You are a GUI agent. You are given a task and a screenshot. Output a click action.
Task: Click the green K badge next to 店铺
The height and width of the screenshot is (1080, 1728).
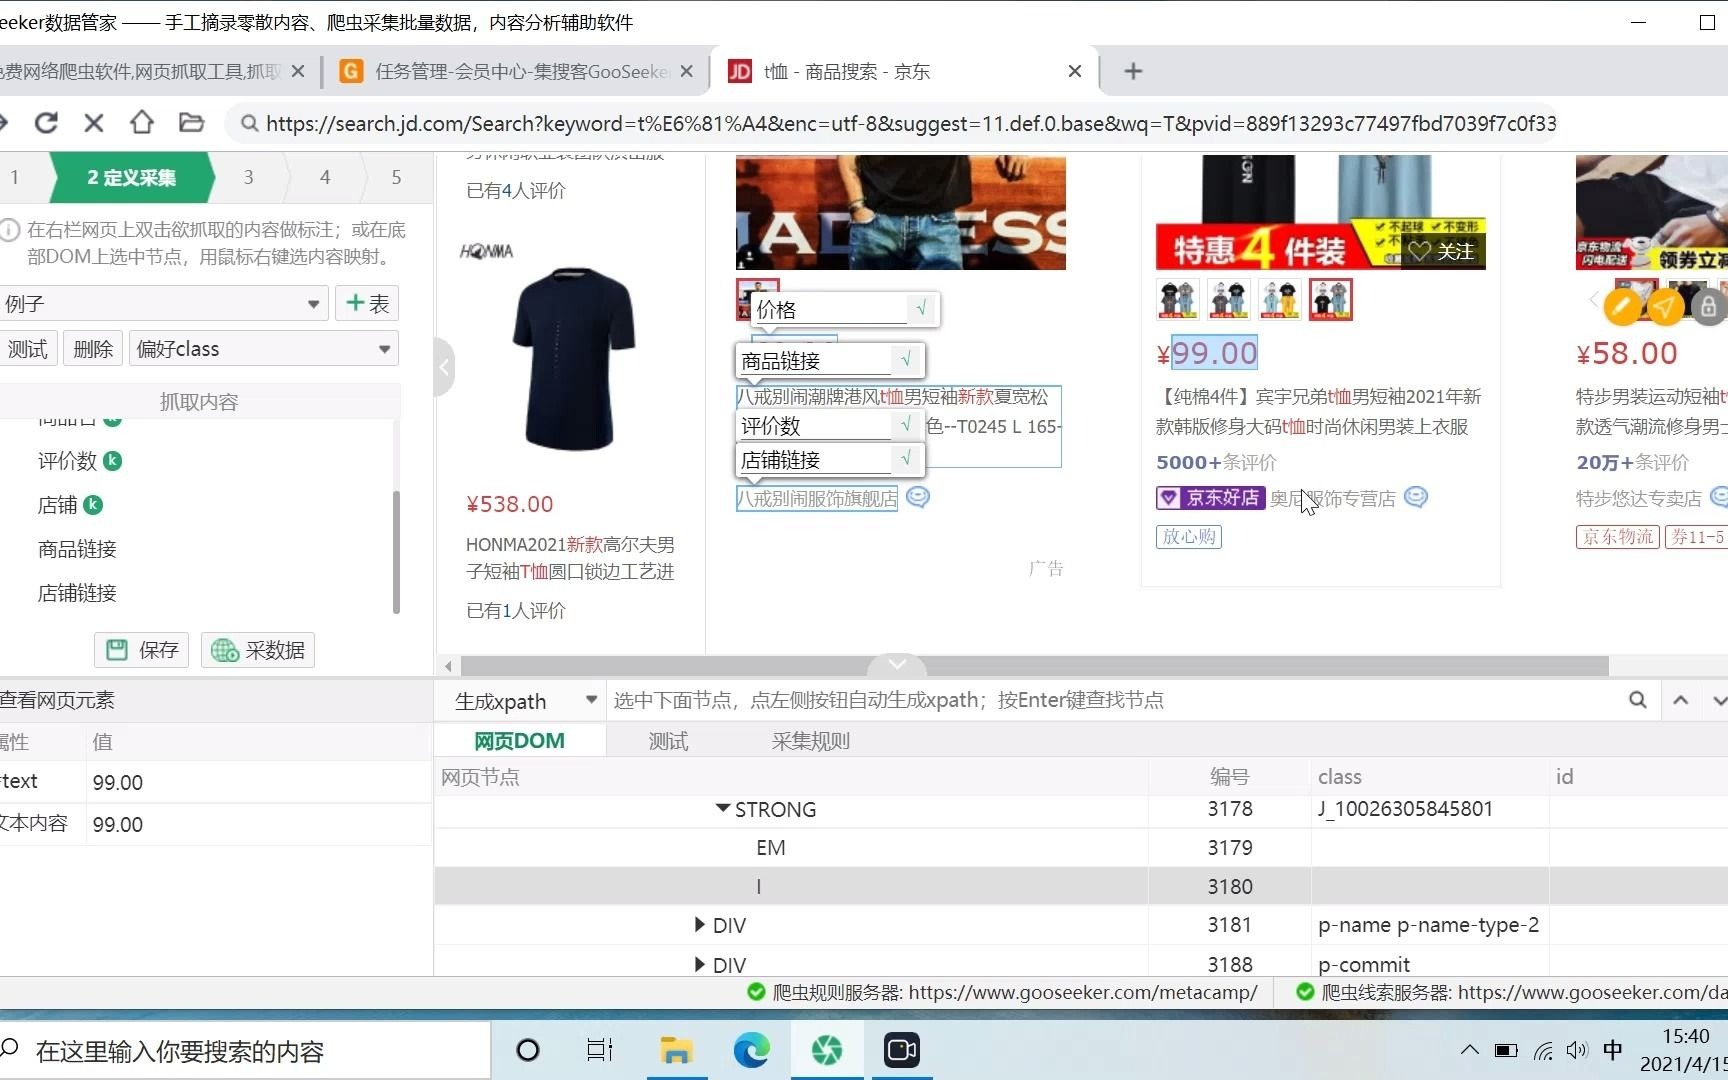click(x=93, y=505)
